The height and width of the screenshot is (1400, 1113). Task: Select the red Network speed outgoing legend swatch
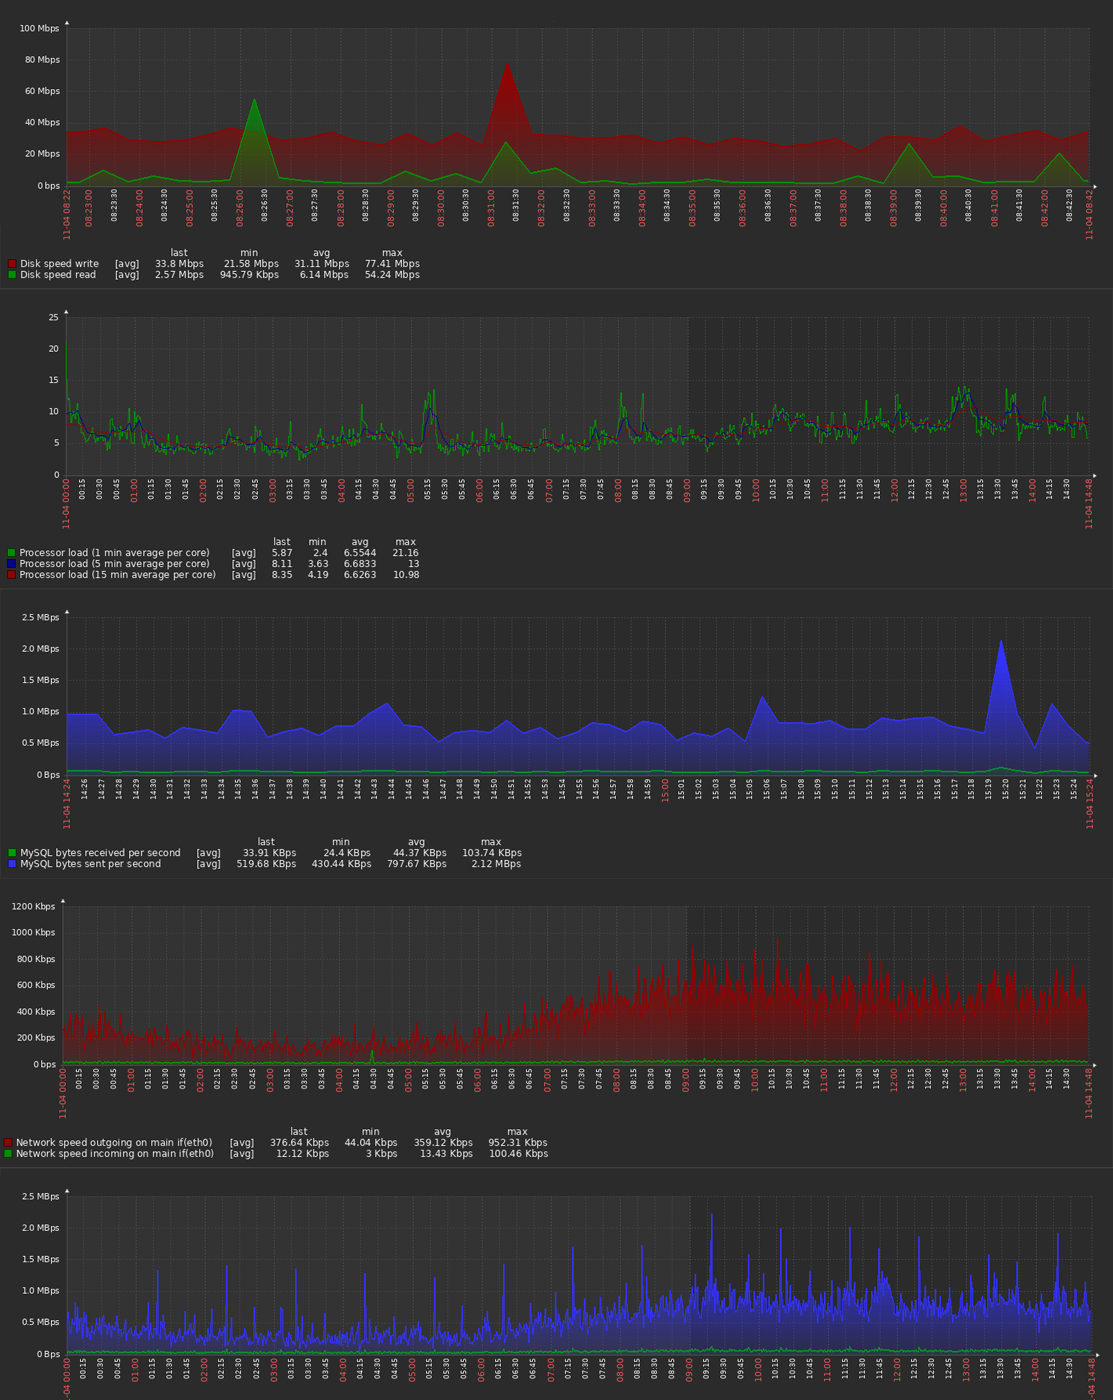[x=8, y=1143]
